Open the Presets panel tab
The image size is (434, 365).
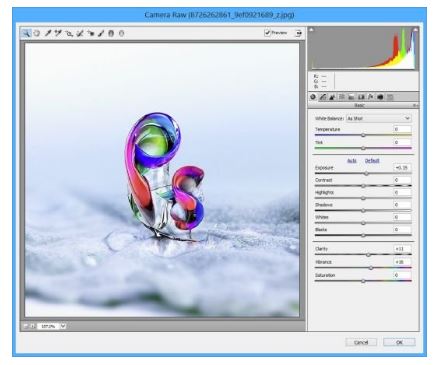pos(390,97)
